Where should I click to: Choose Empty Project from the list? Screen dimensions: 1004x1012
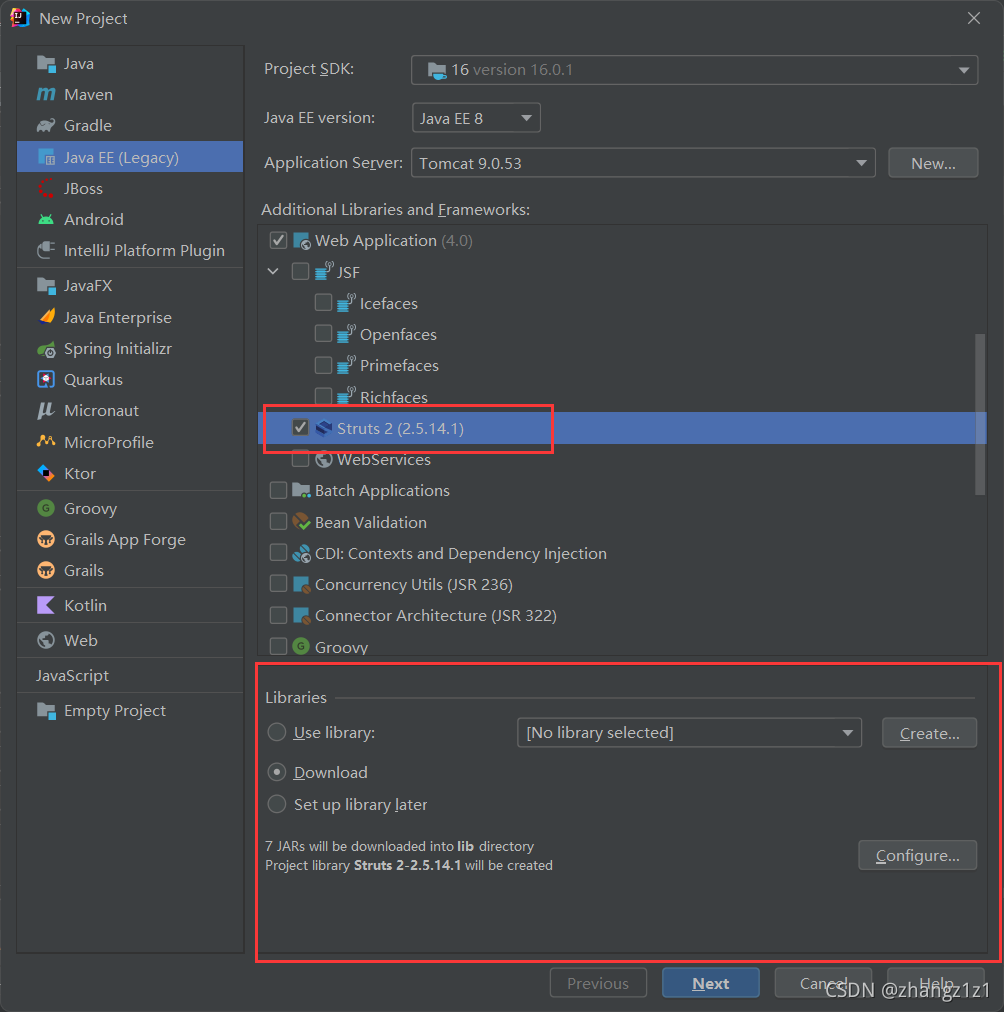pos(114,711)
